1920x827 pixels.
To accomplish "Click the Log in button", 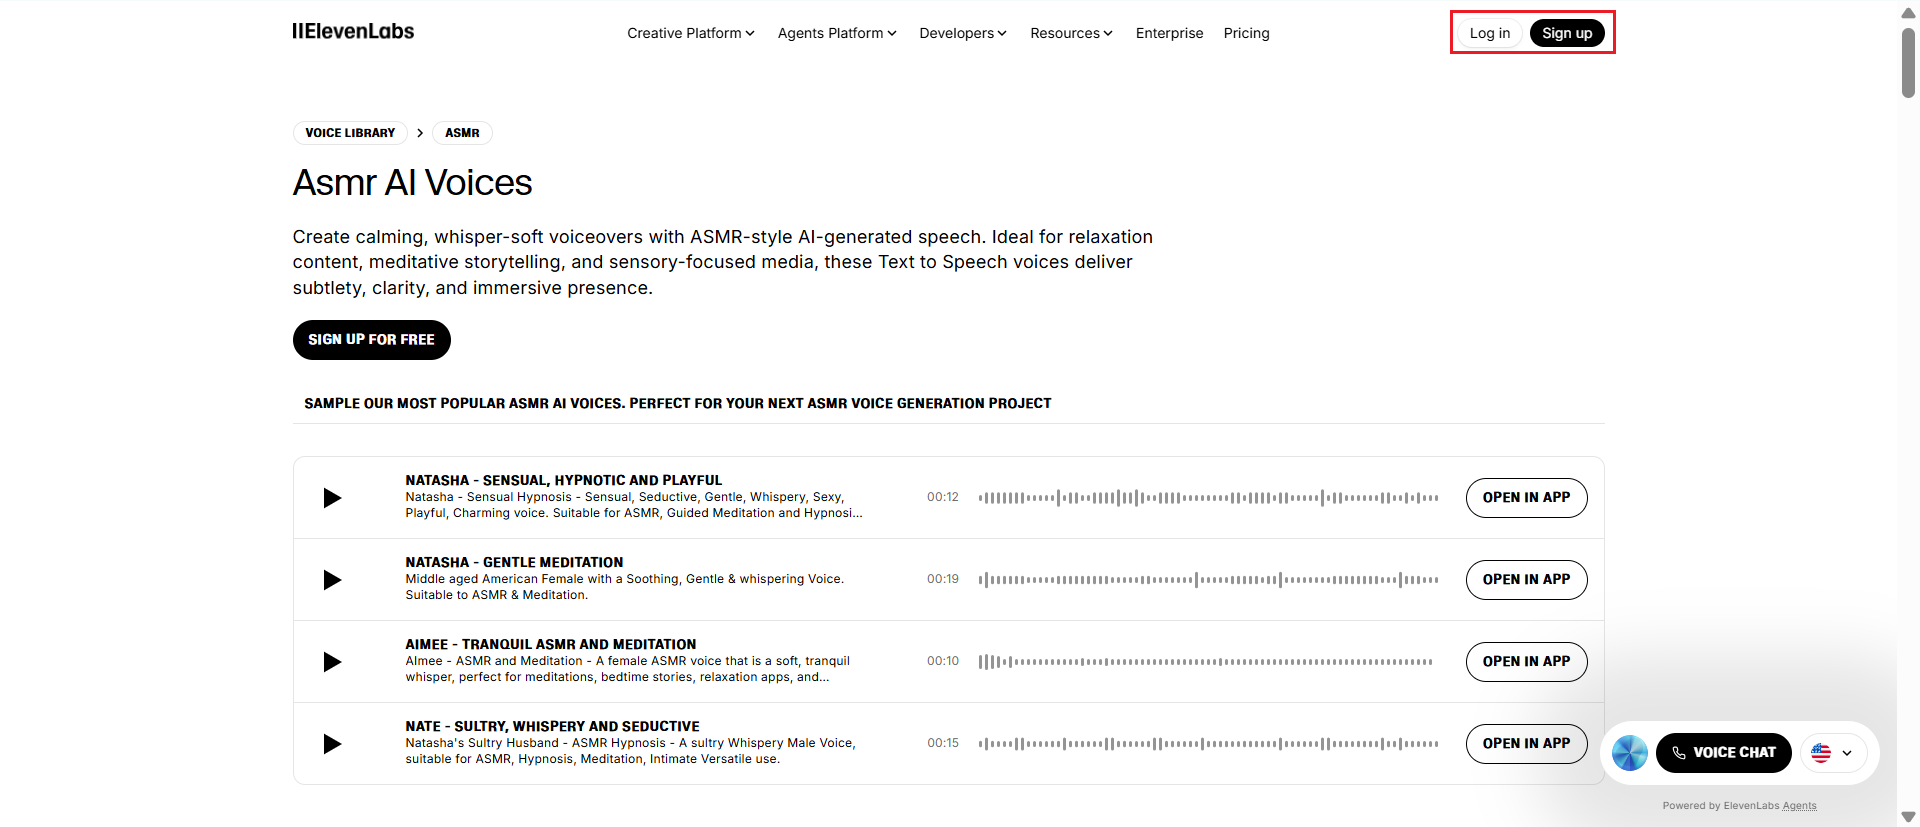I will [1489, 33].
